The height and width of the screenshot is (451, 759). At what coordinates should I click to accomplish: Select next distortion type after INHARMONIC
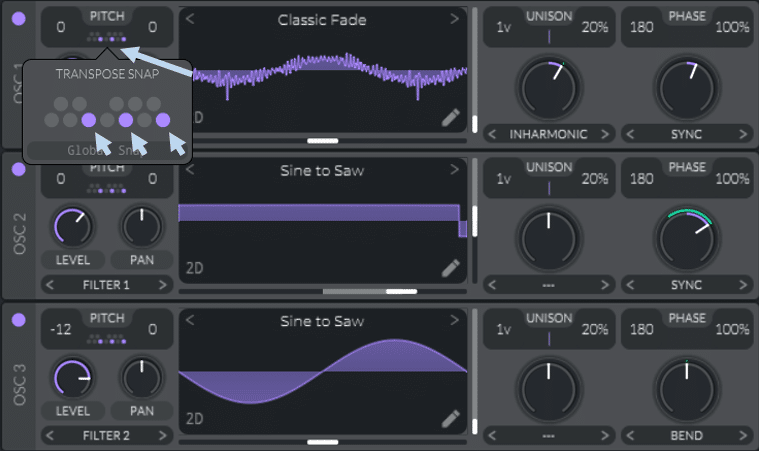[x=605, y=134]
